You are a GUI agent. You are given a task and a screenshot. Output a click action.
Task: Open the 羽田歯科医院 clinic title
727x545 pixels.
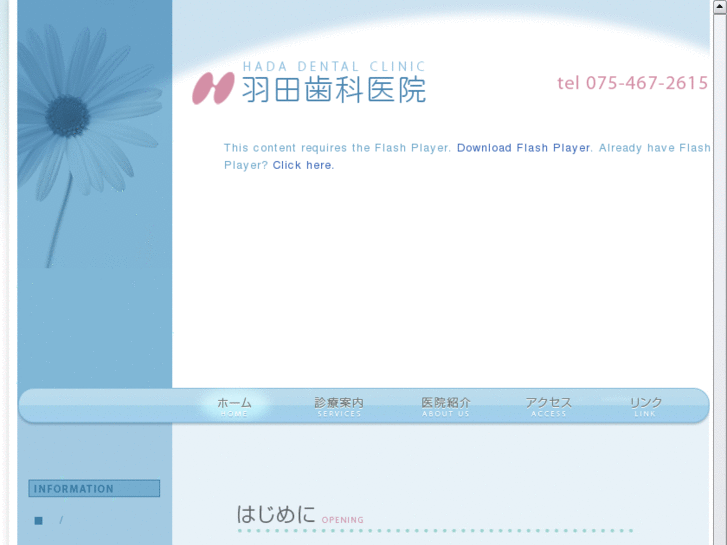(334, 90)
